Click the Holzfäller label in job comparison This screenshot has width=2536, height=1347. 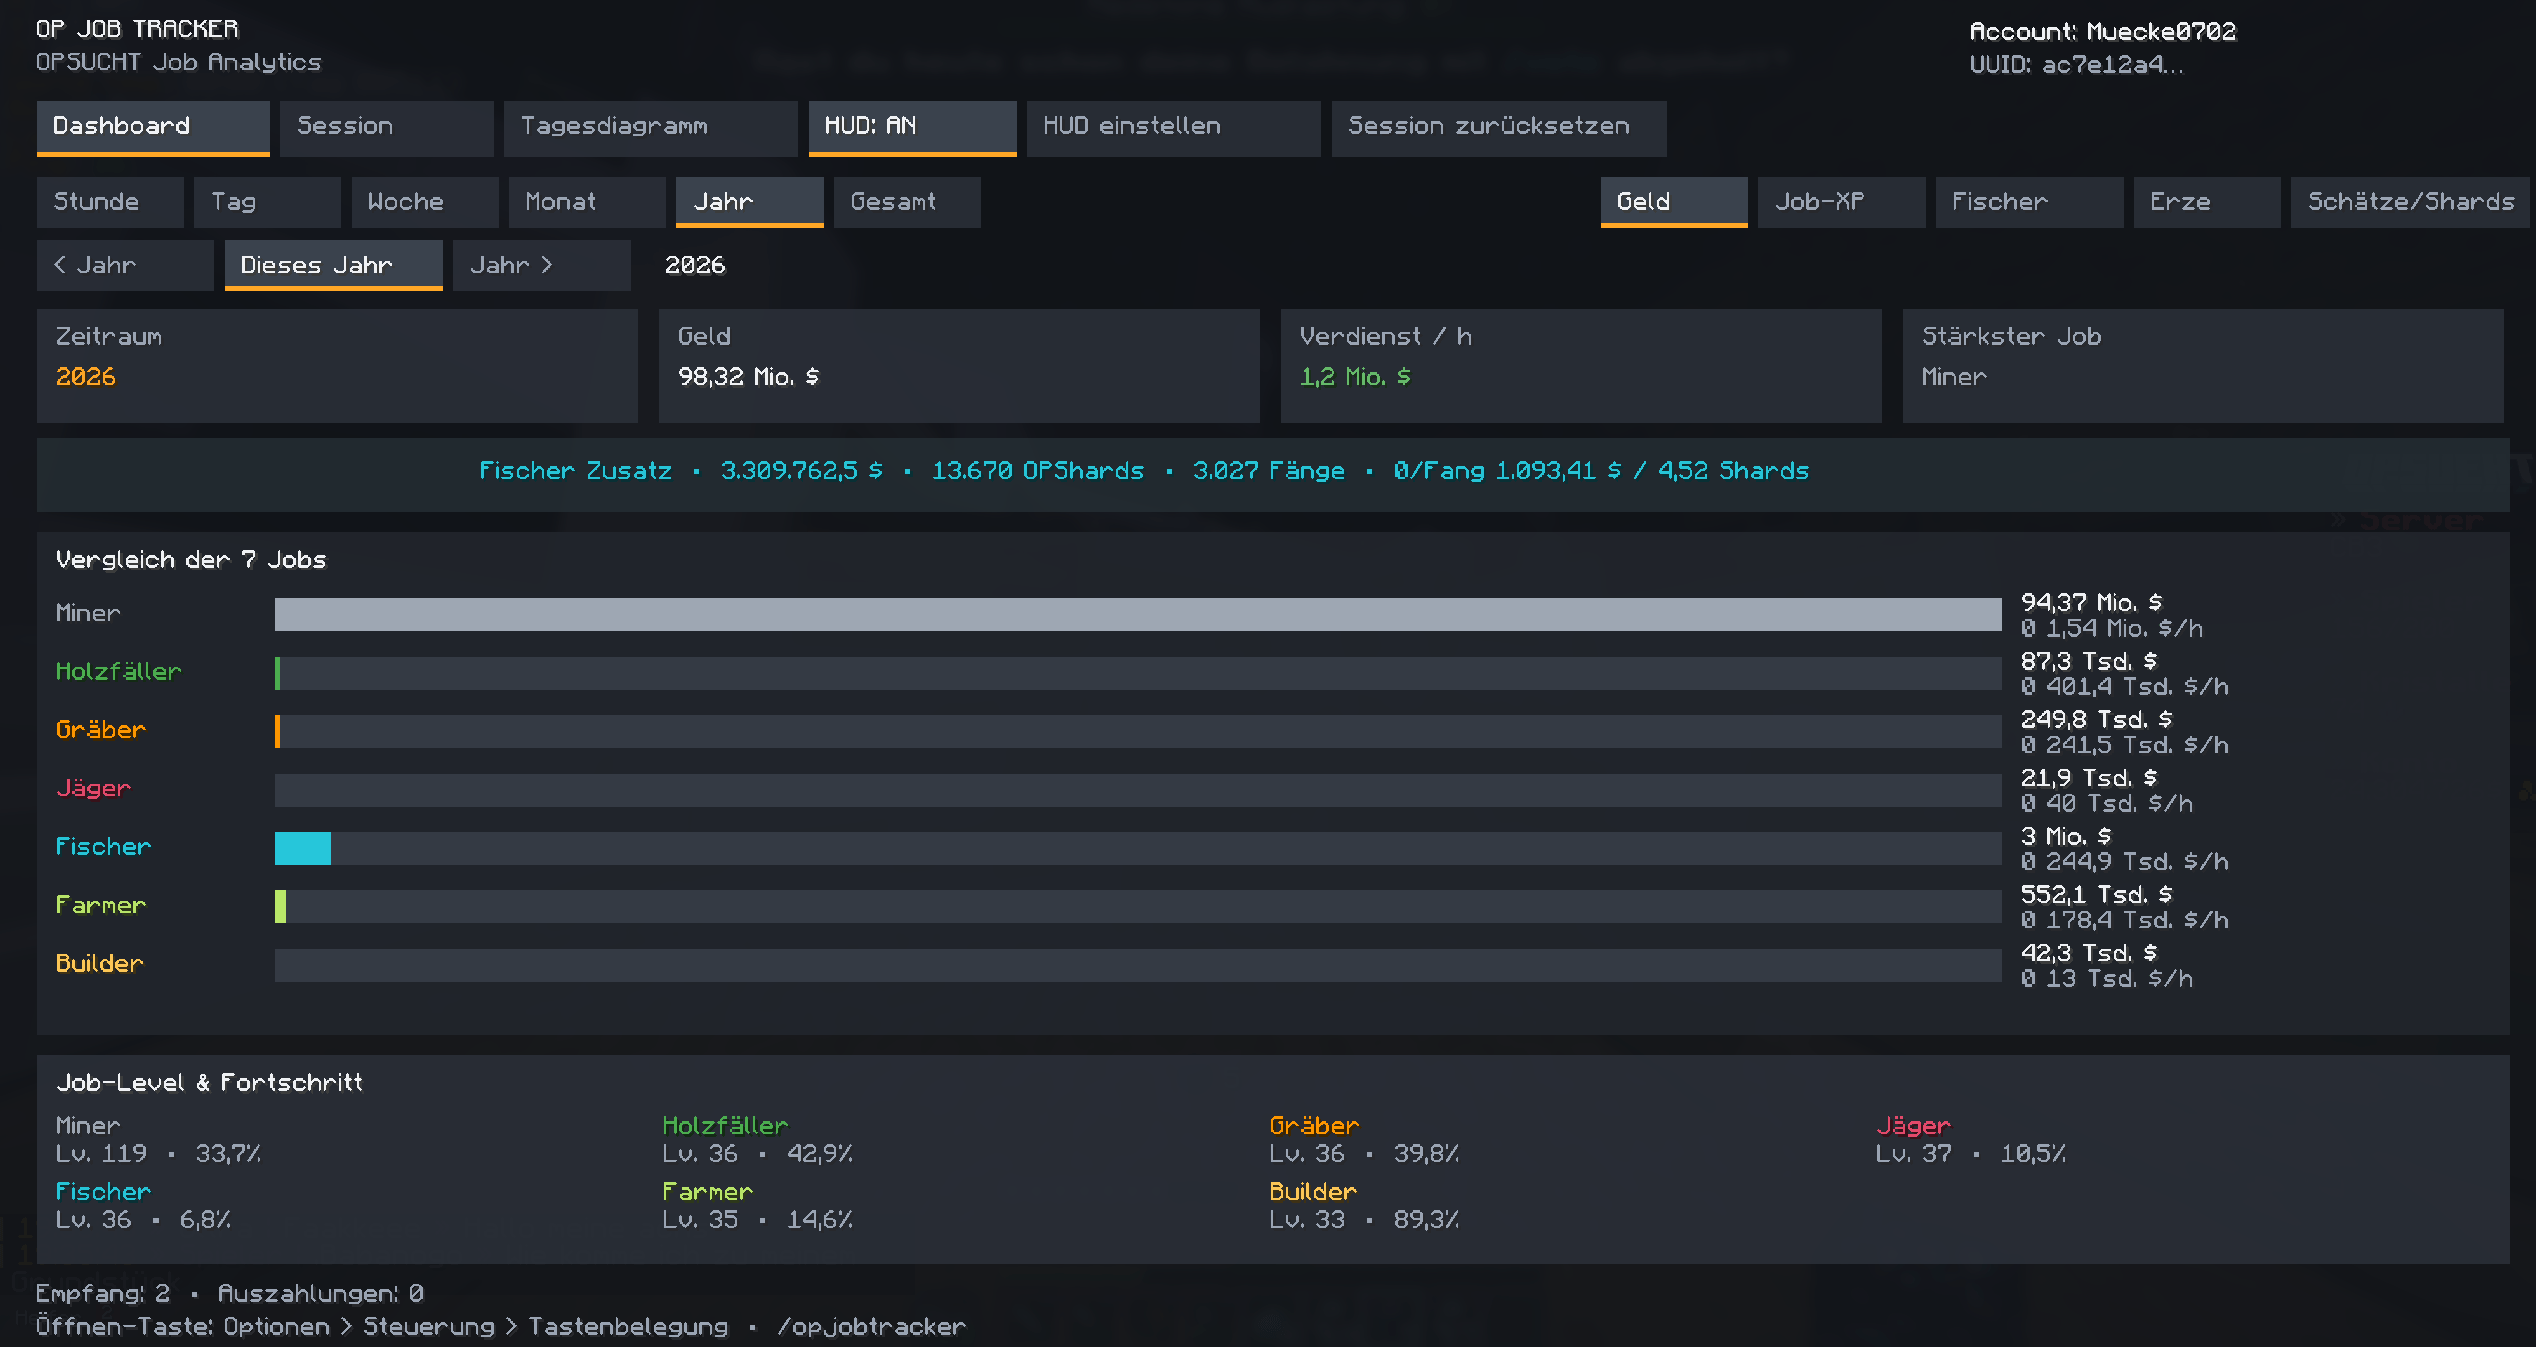118,672
